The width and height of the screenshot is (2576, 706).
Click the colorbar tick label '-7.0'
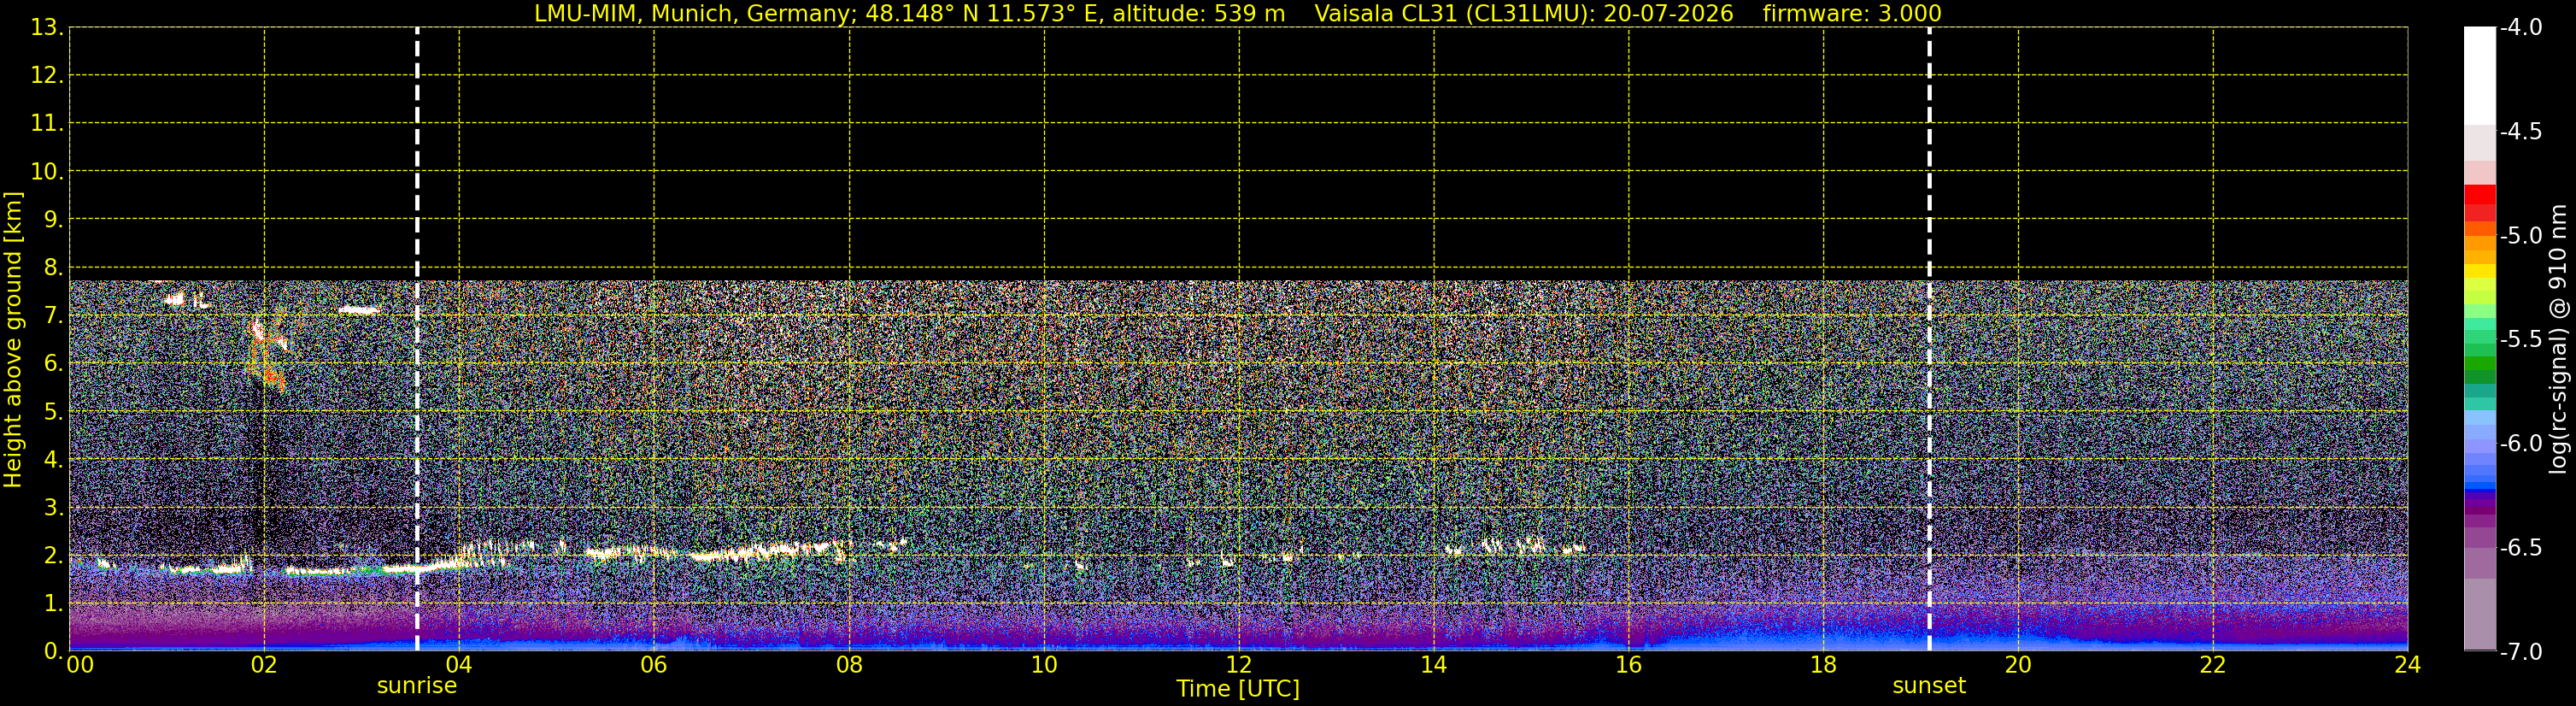point(2520,652)
